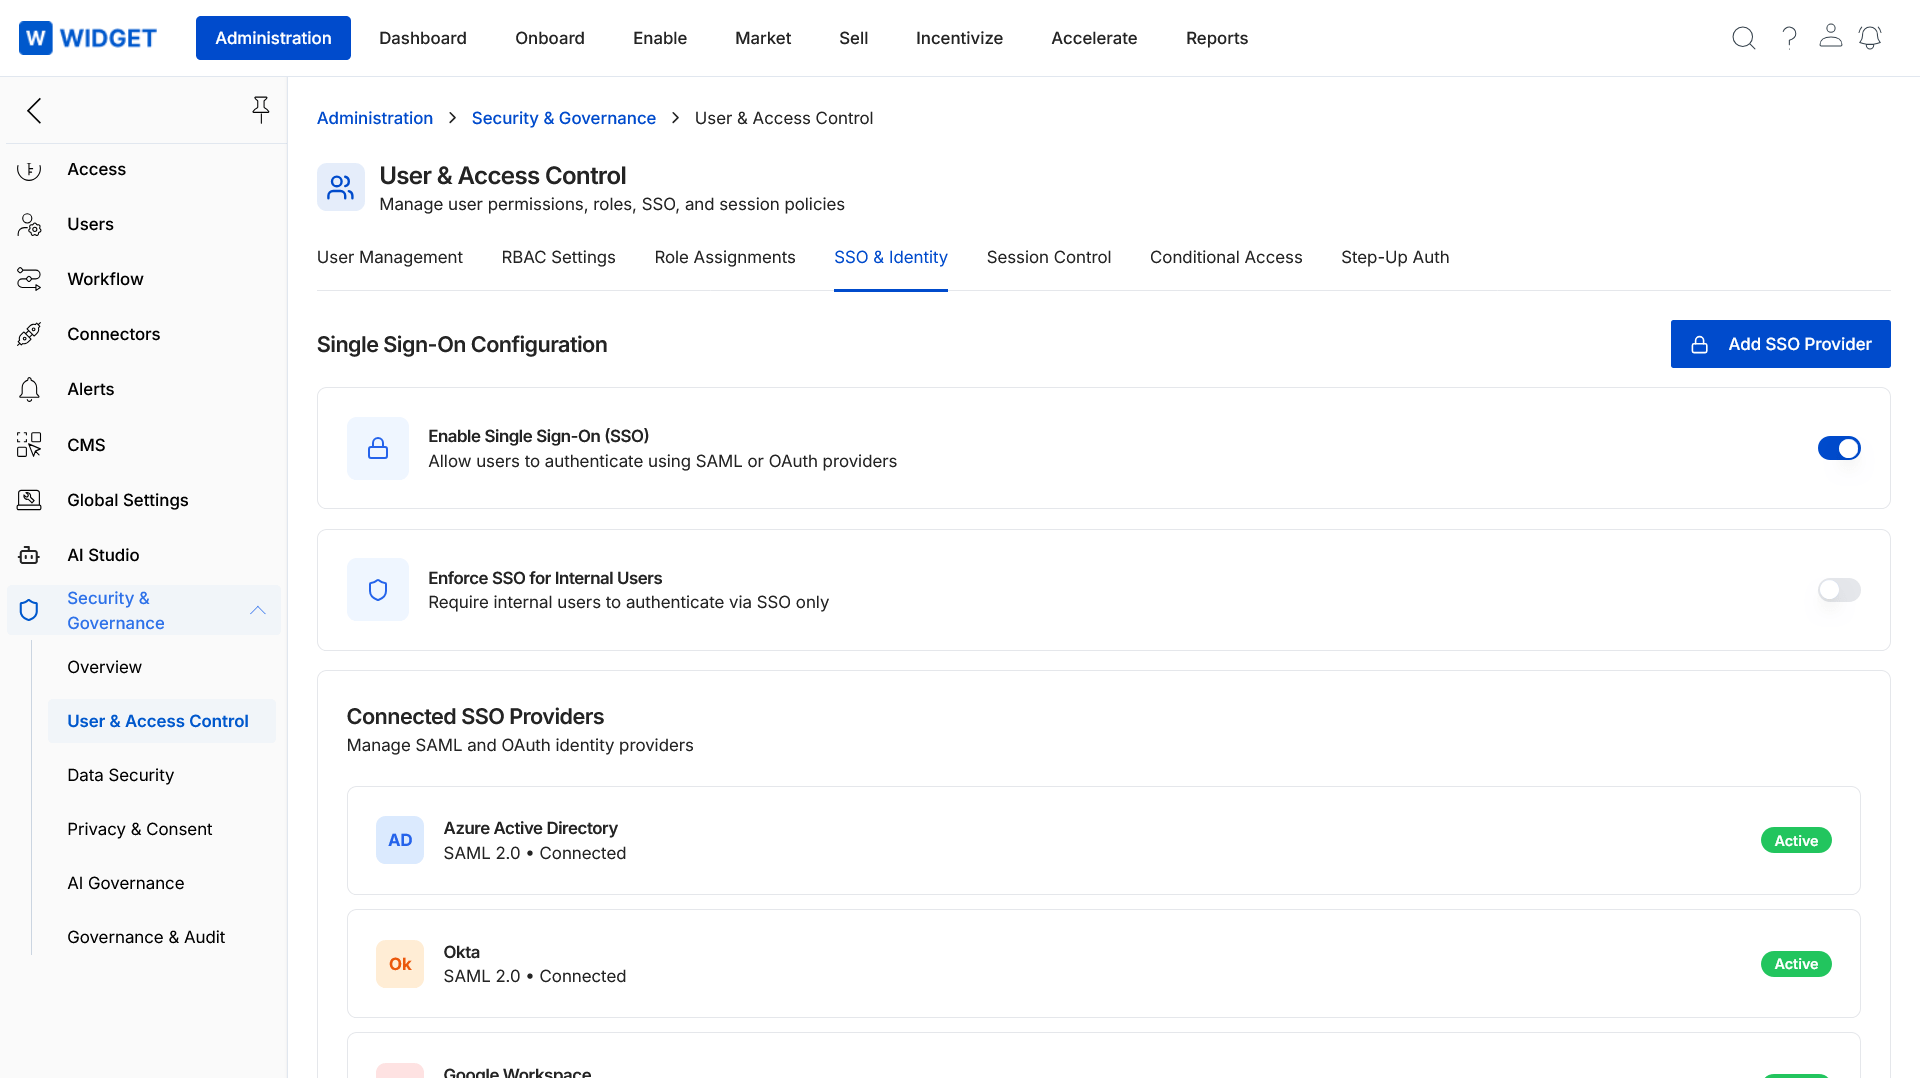The height and width of the screenshot is (1078, 1920).
Task: Open the RBAC Settings tab
Action: [558, 257]
